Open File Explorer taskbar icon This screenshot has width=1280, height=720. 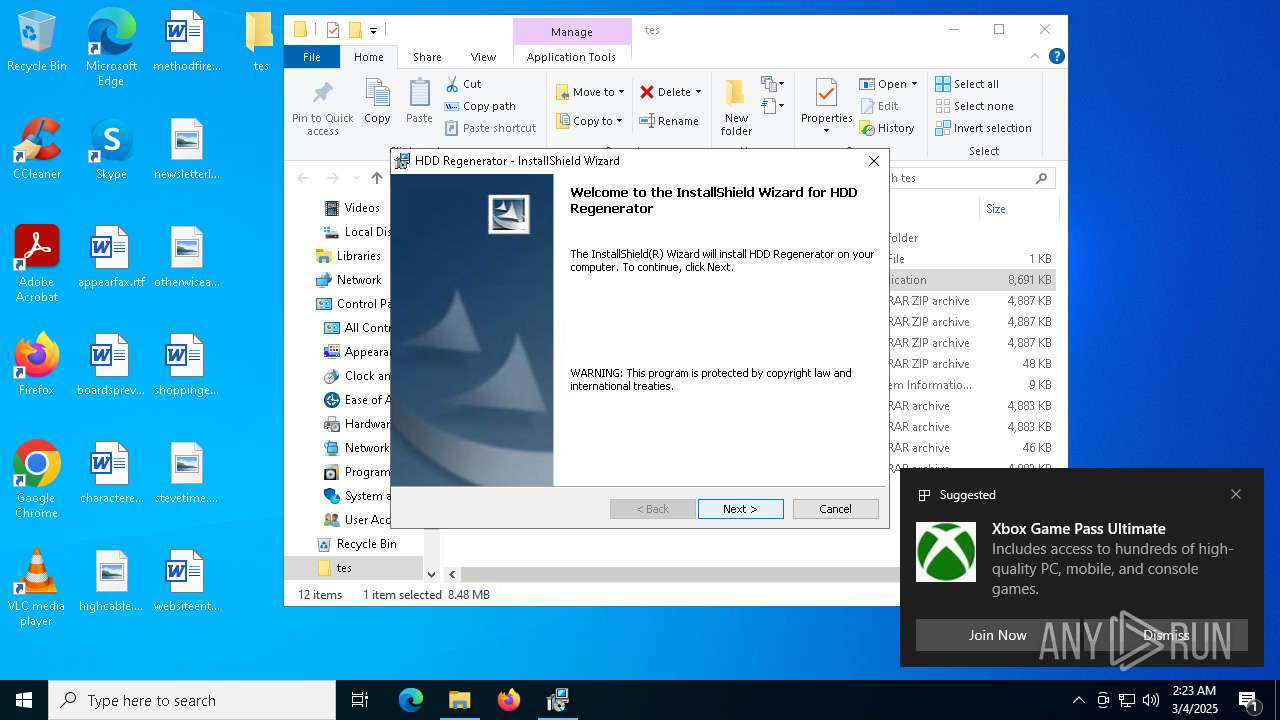[459, 700]
